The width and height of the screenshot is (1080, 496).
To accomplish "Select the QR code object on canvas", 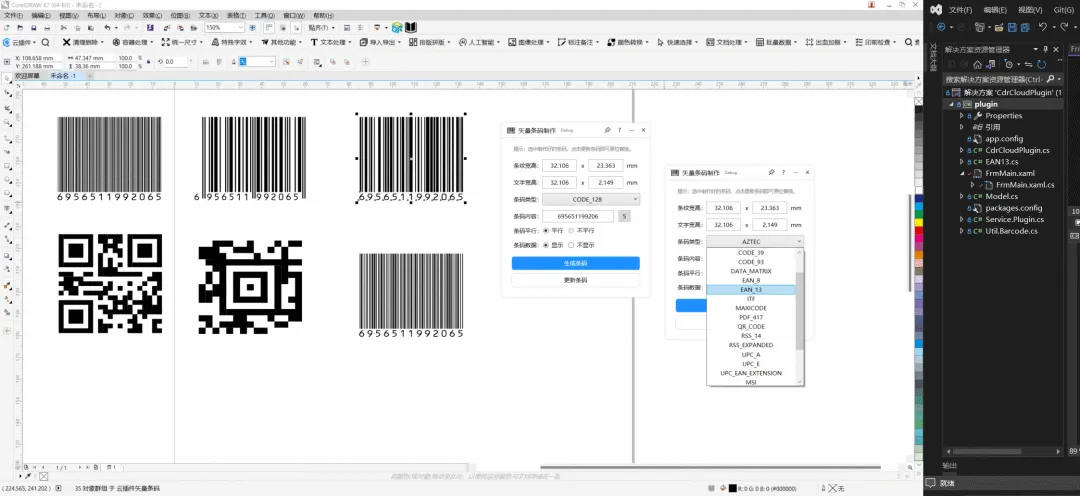I will tap(110, 283).
